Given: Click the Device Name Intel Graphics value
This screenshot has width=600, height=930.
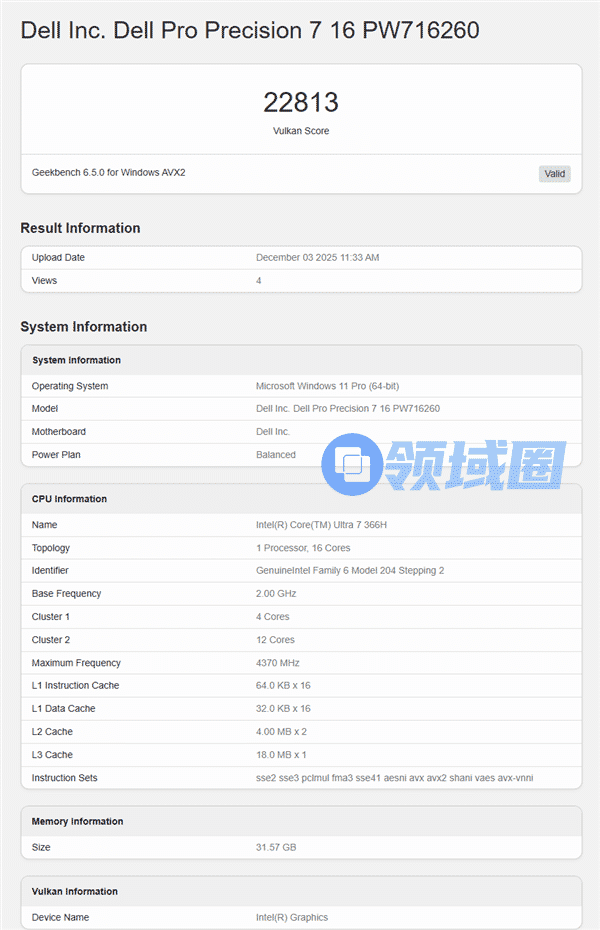Looking at the screenshot, I should 291,918.
